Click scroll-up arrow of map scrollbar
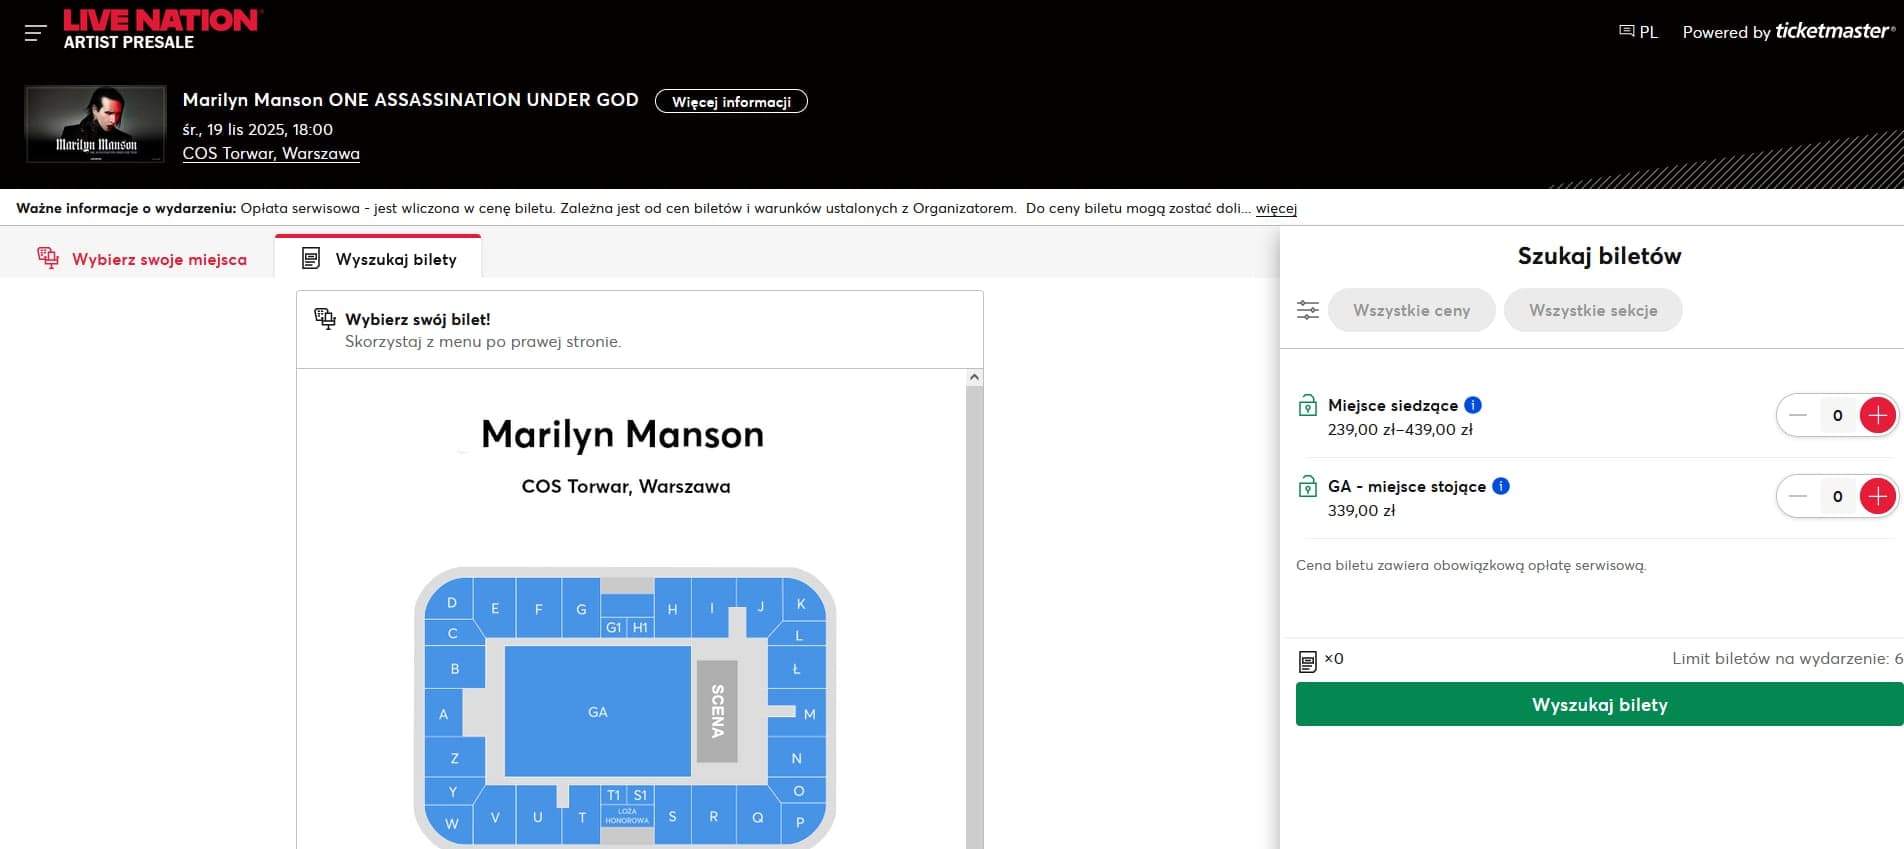1904x849 pixels. 974,377
